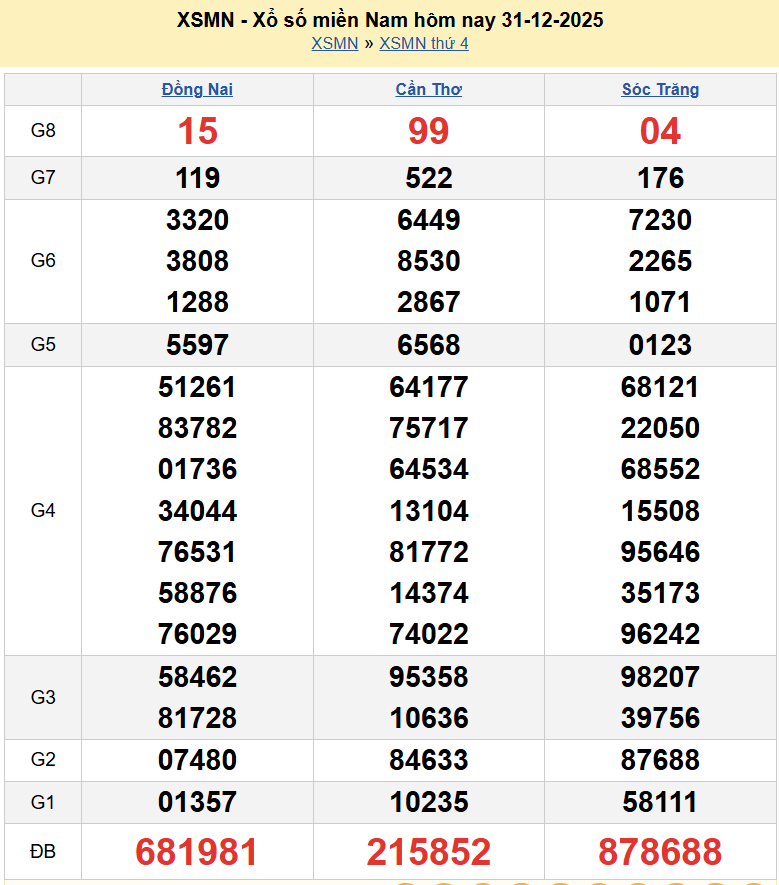Click Đồng Nai G8 number 15
This screenshot has width=779, height=885.
pyautogui.click(x=197, y=131)
